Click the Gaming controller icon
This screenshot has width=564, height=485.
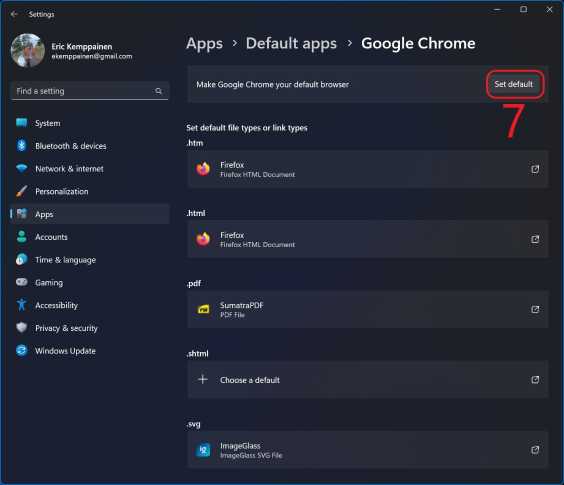[x=22, y=282]
